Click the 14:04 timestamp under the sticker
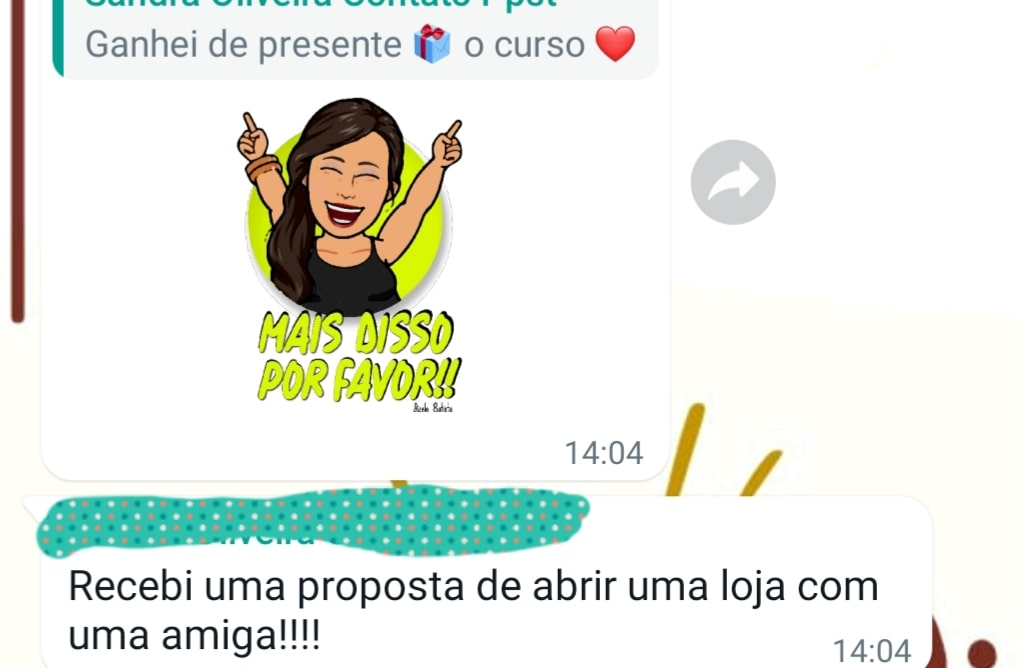Screen dimensions: 1021x668 604,453
